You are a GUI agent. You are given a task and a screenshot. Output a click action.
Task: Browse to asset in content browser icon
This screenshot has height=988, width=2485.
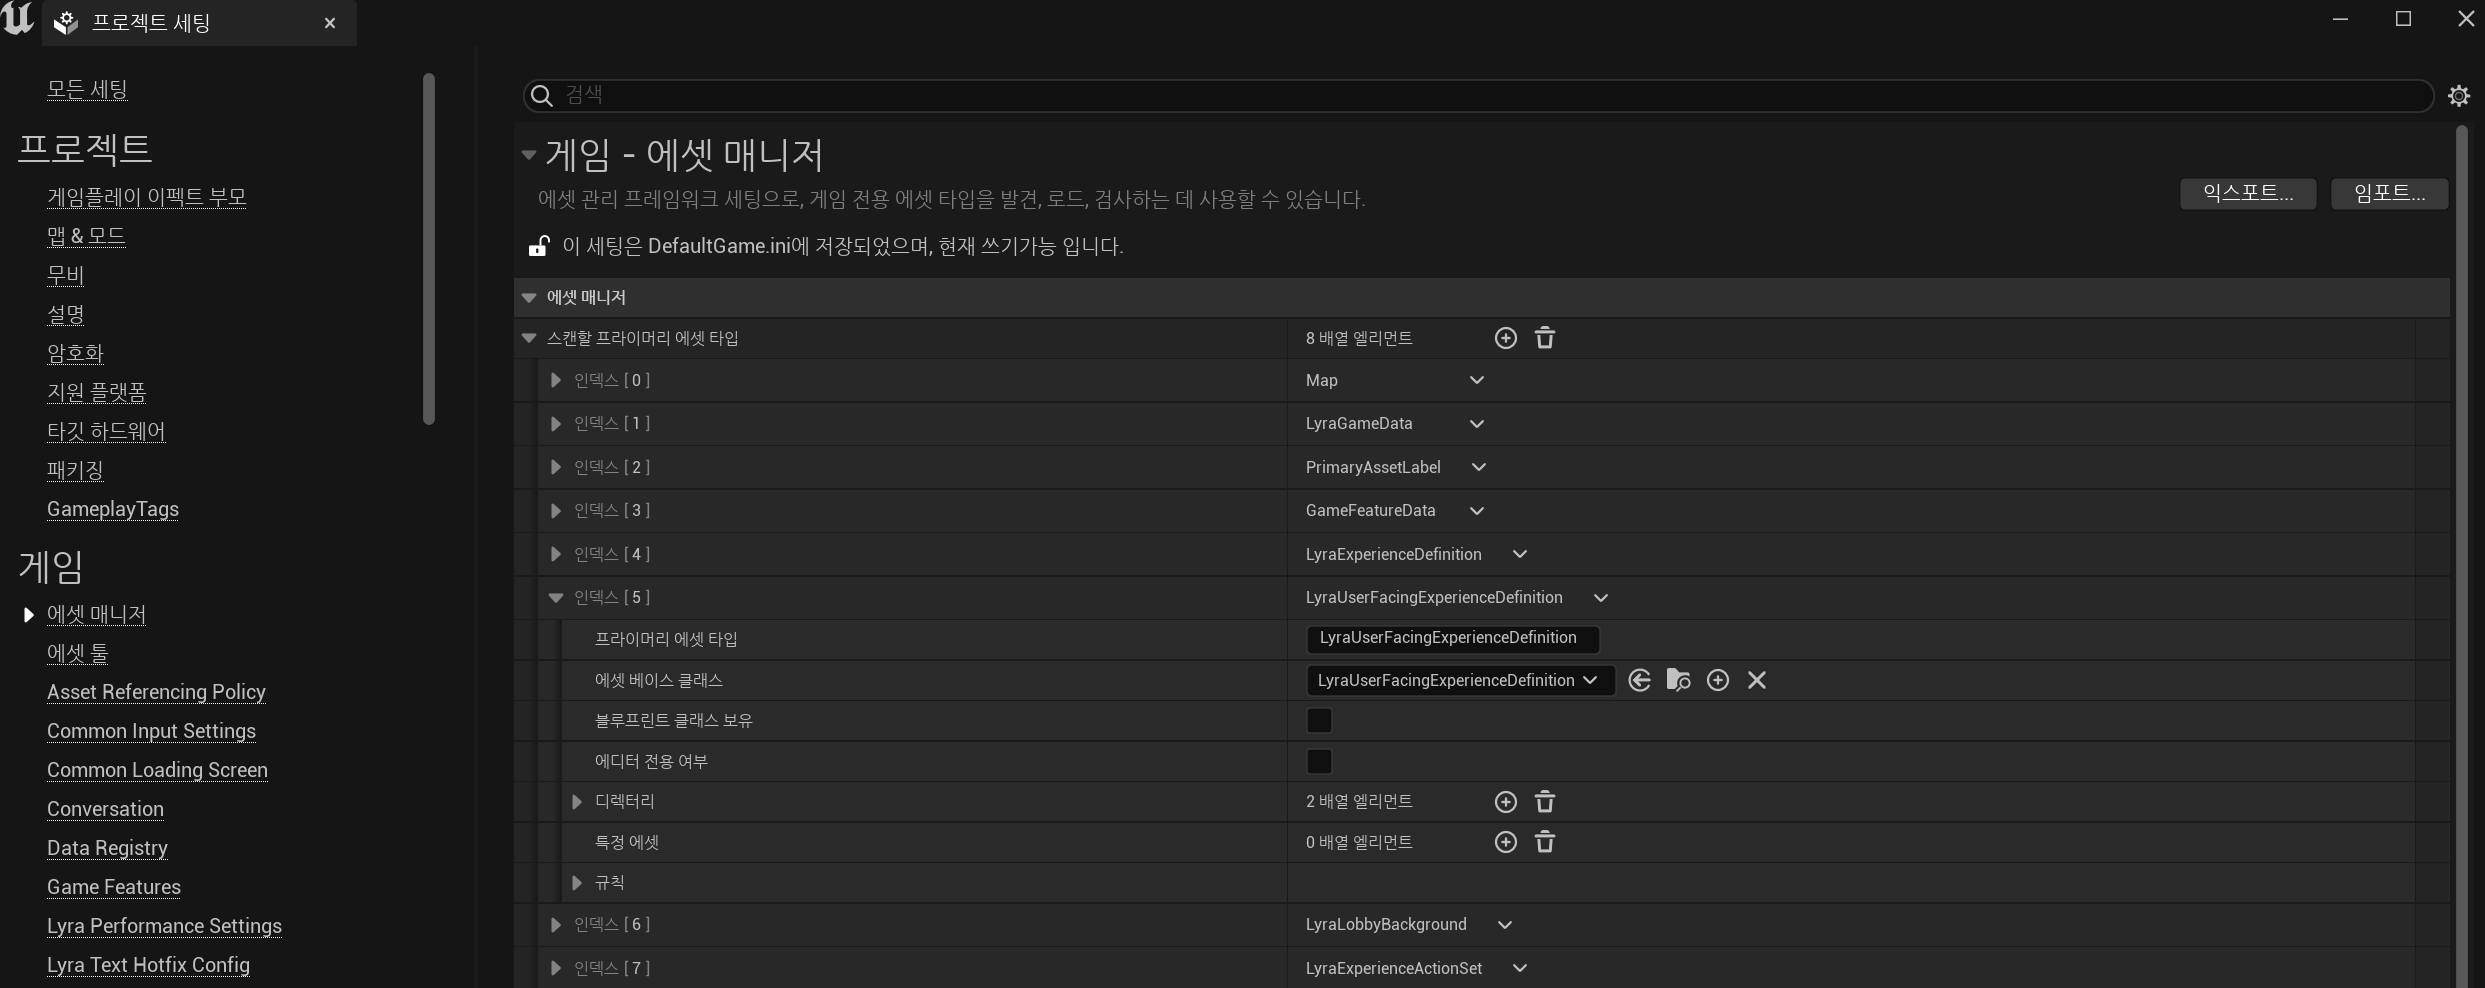(1678, 680)
